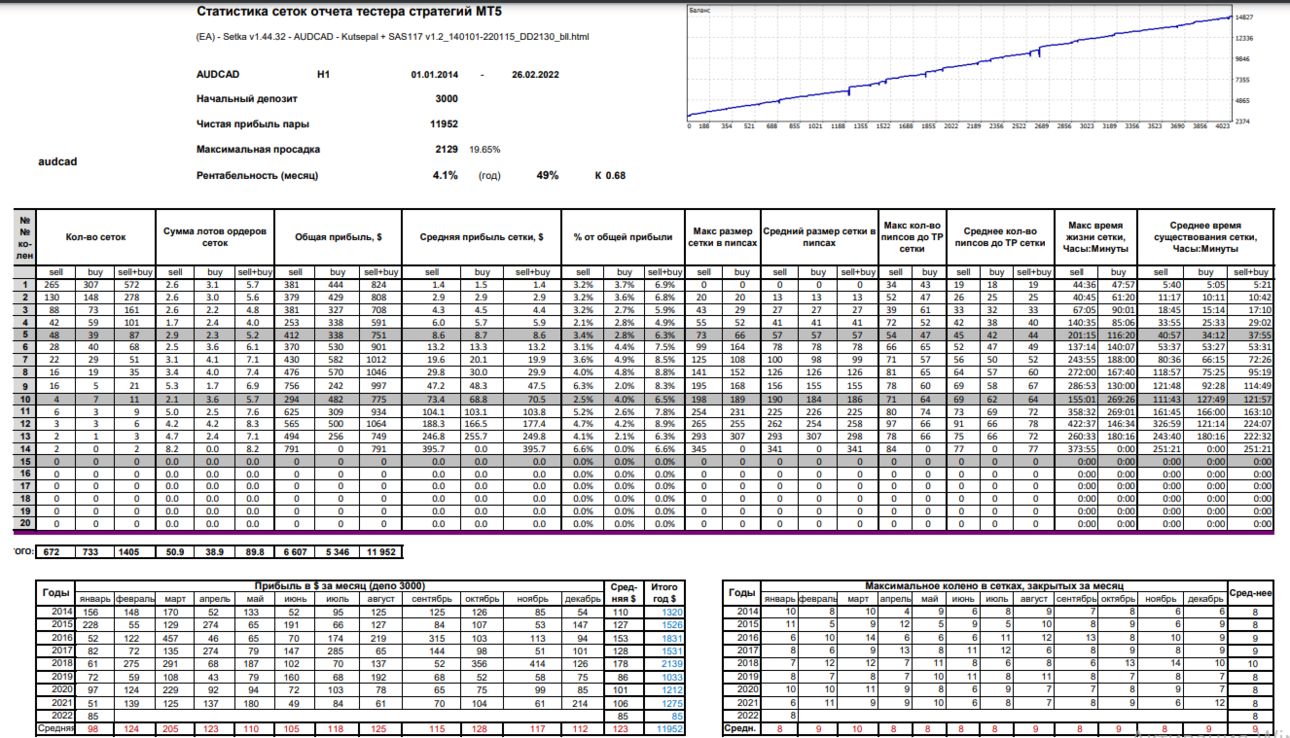Click the "% от общей прибыли" column header

tap(623, 236)
